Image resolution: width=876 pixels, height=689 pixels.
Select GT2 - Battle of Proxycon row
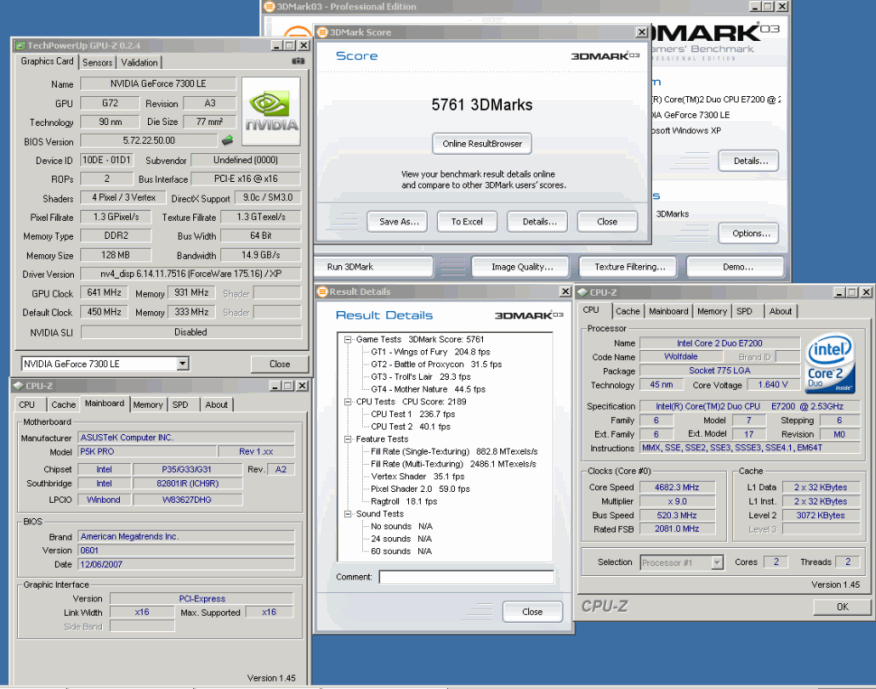(x=436, y=364)
